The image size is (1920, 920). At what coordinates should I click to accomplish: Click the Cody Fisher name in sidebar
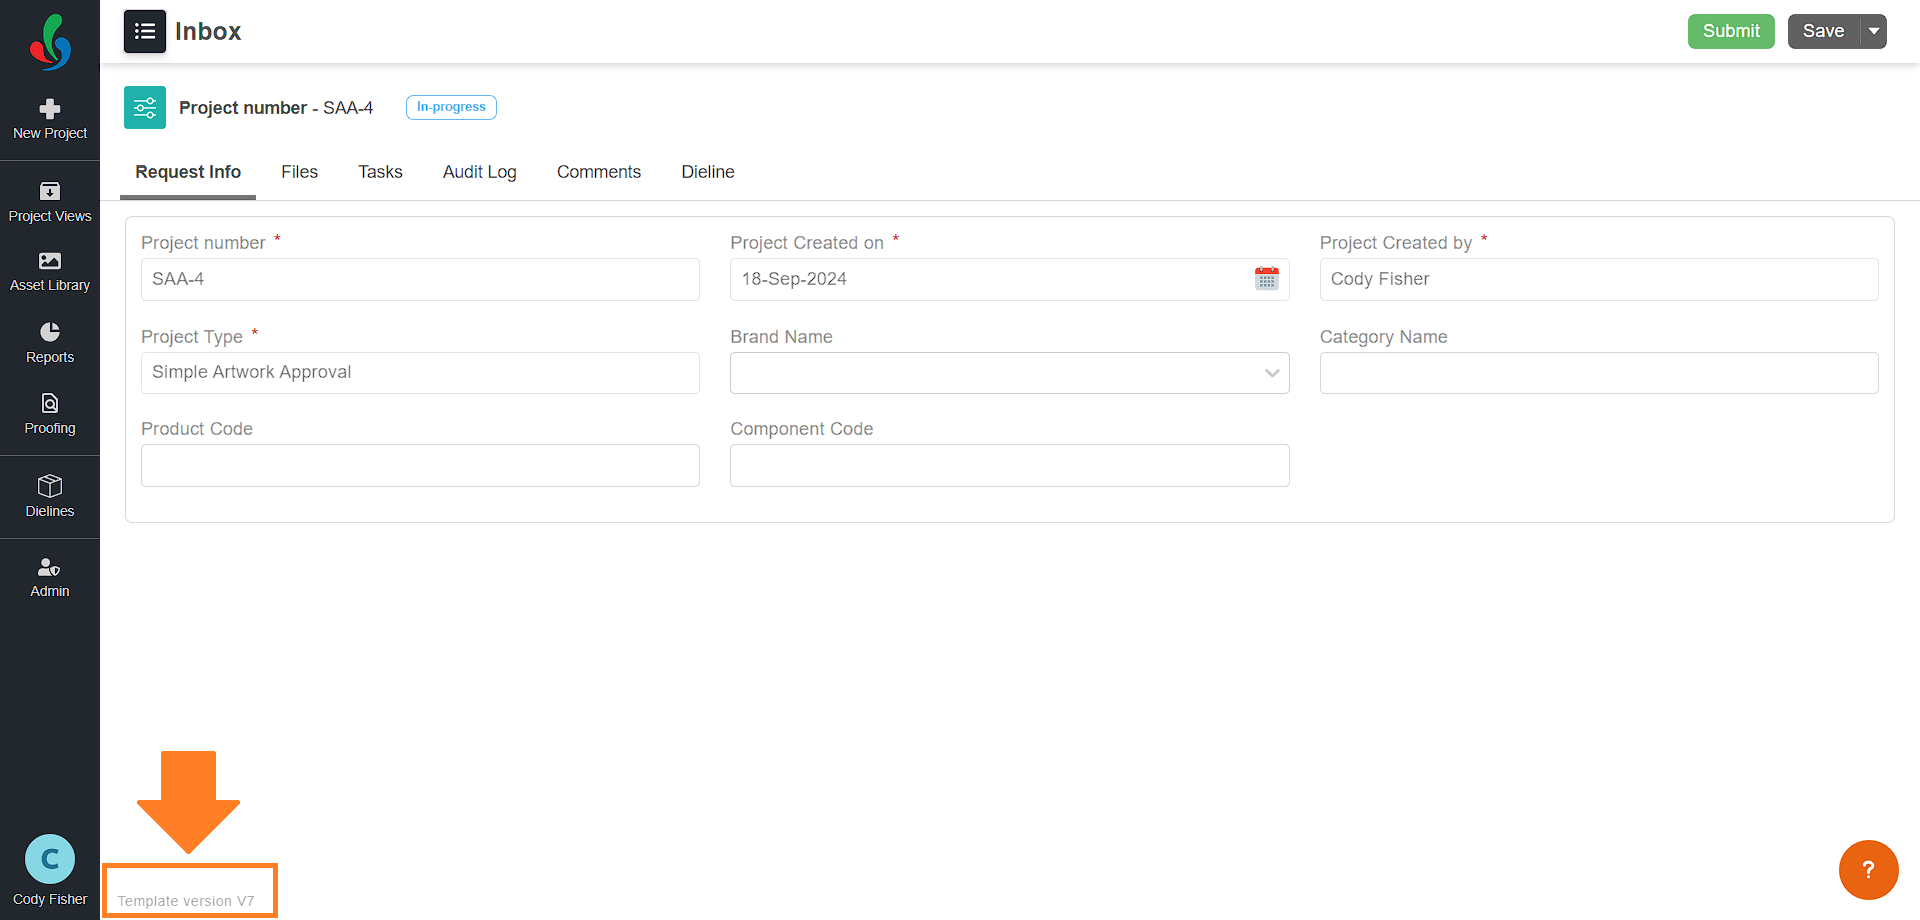coord(50,899)
